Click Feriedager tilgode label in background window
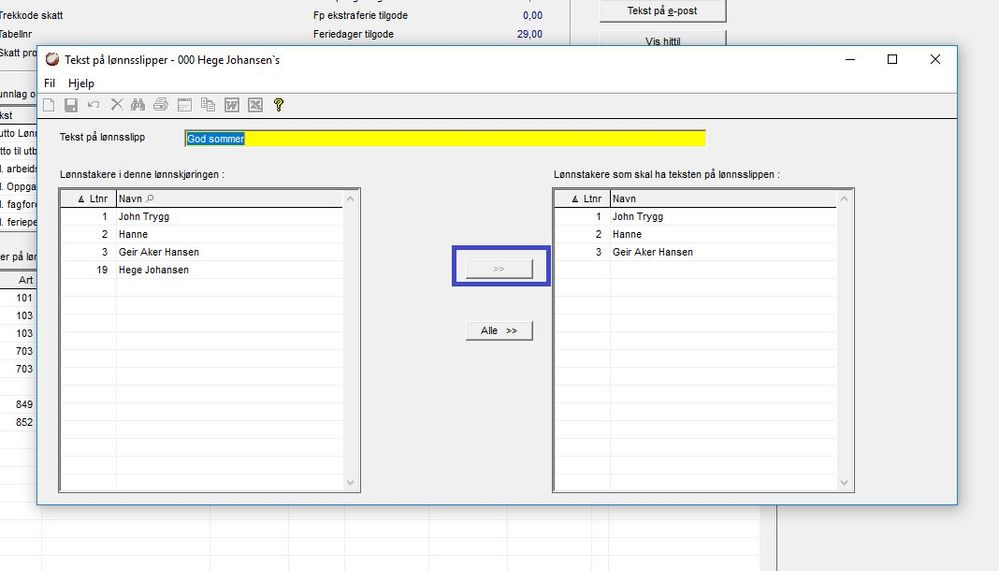 click(353, 34)
